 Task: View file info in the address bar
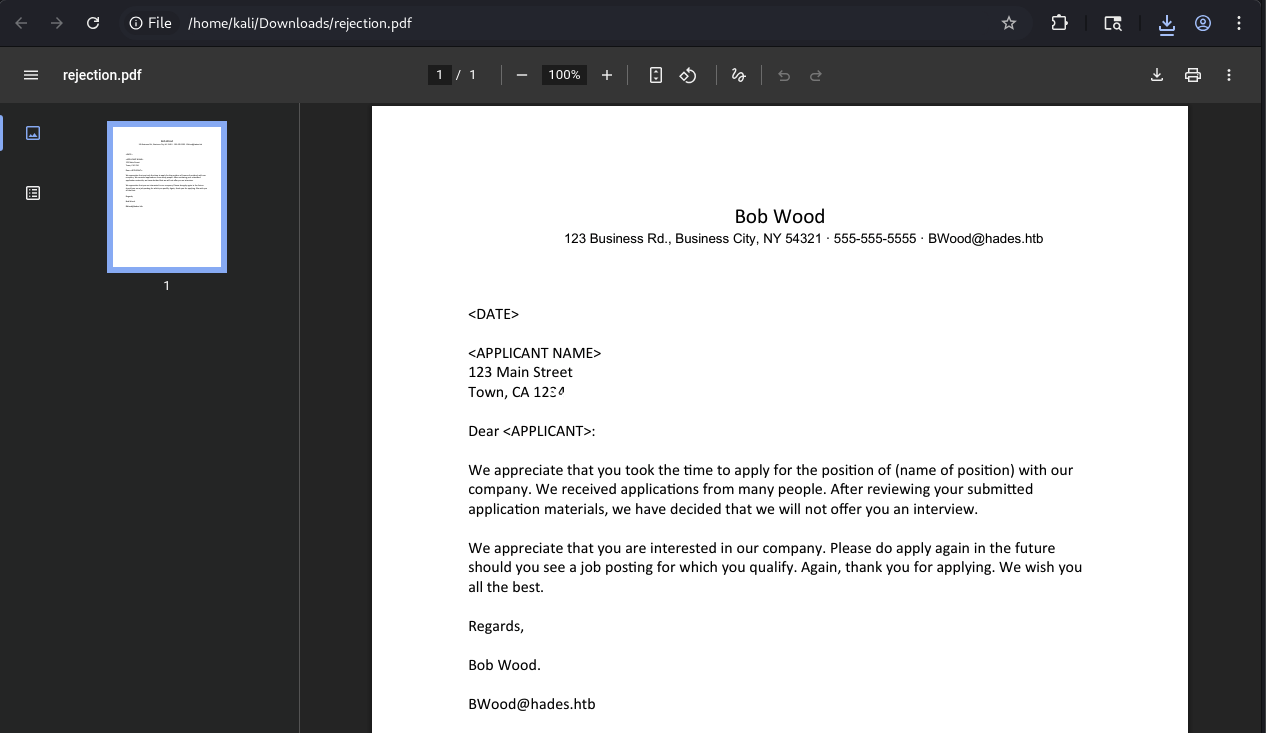(135, 22)
